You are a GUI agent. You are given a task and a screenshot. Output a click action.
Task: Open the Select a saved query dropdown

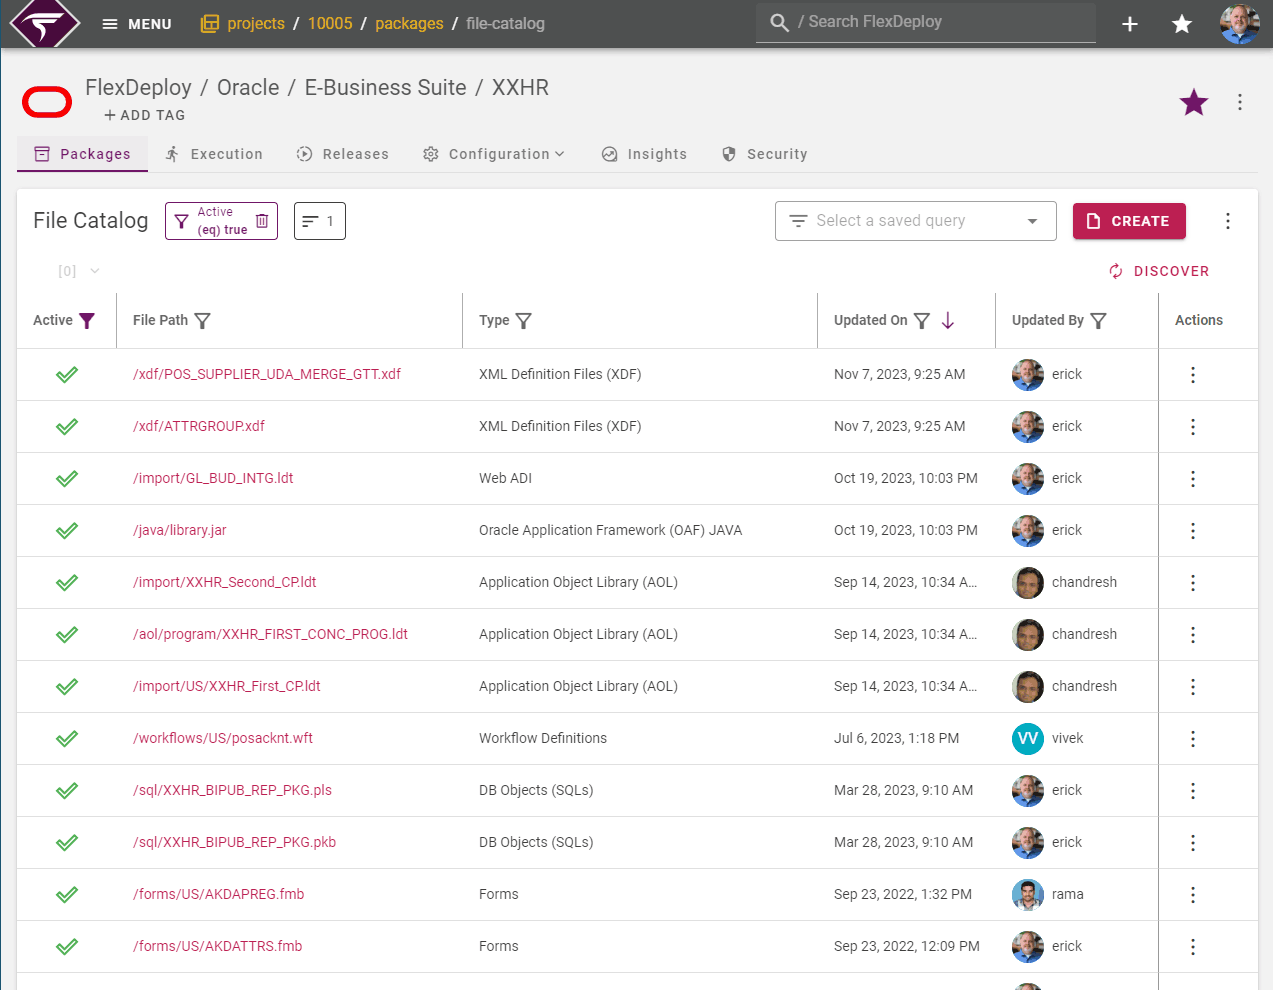pyautogui.click(x=915, y=221)
